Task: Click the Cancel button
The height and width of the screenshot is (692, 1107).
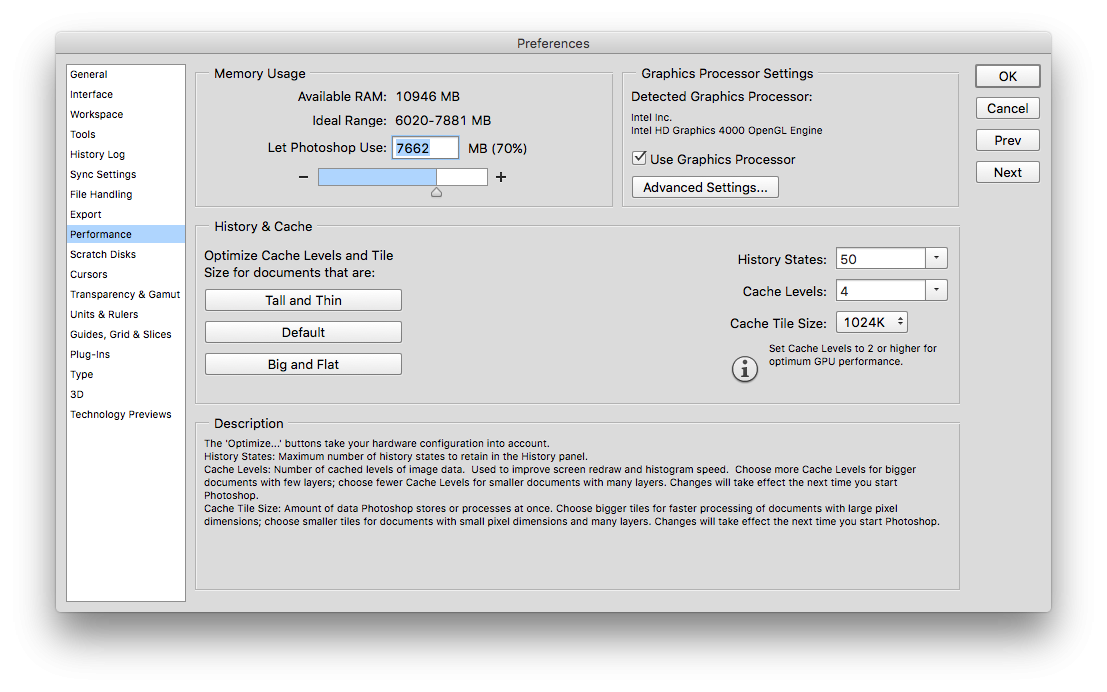Action: pyautogui.click(x=1007, y=108)
